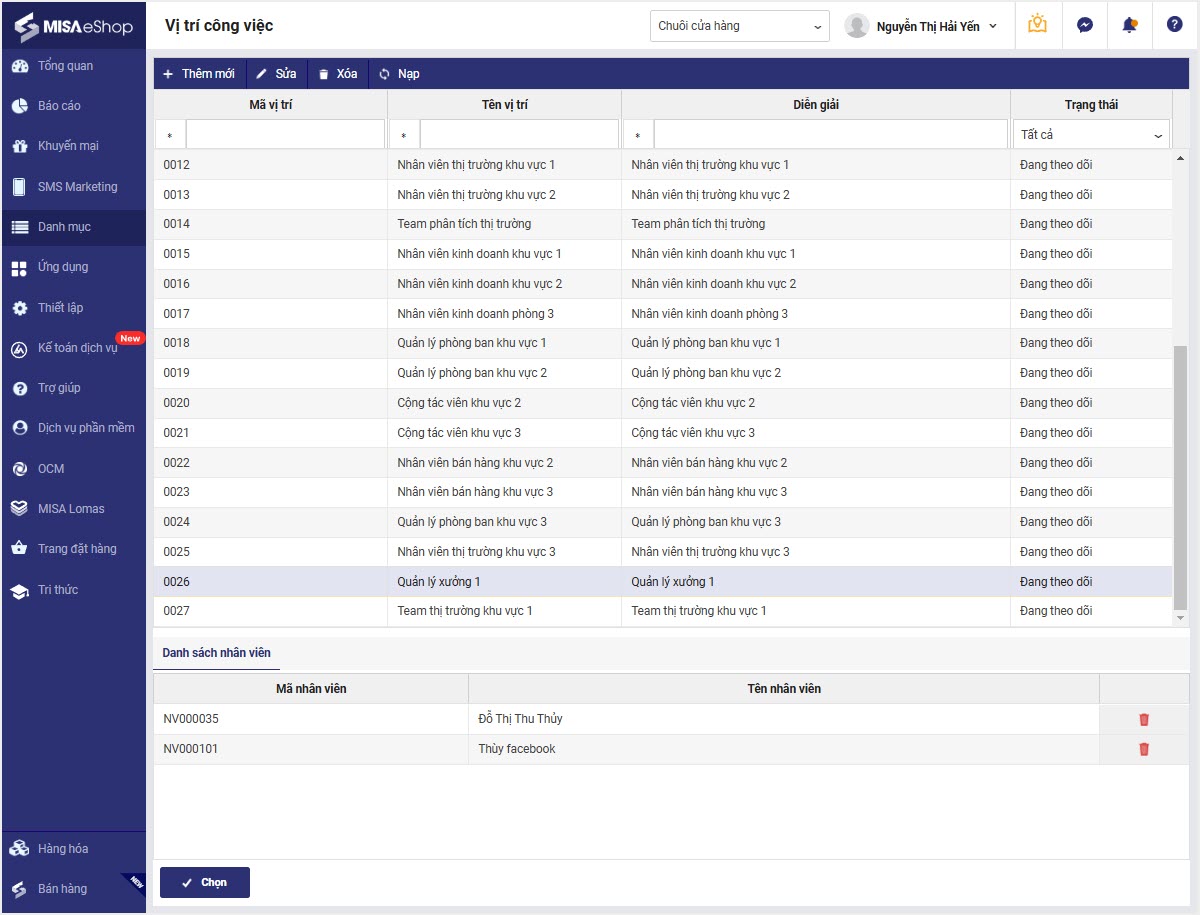Image resolution: width=1200 pixels, height=915 pixels.
Task: Select row with code 0012
Action: click(x=663, y=165)
